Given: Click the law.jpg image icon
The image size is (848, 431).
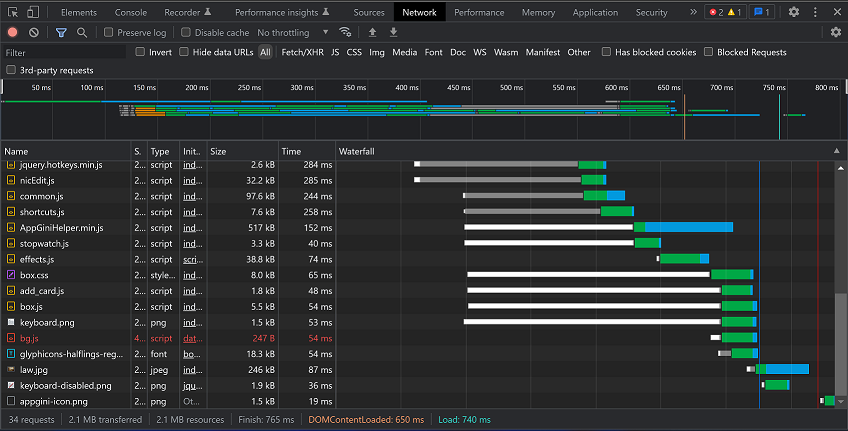Looking at the screenshot, I should point(11,369).
